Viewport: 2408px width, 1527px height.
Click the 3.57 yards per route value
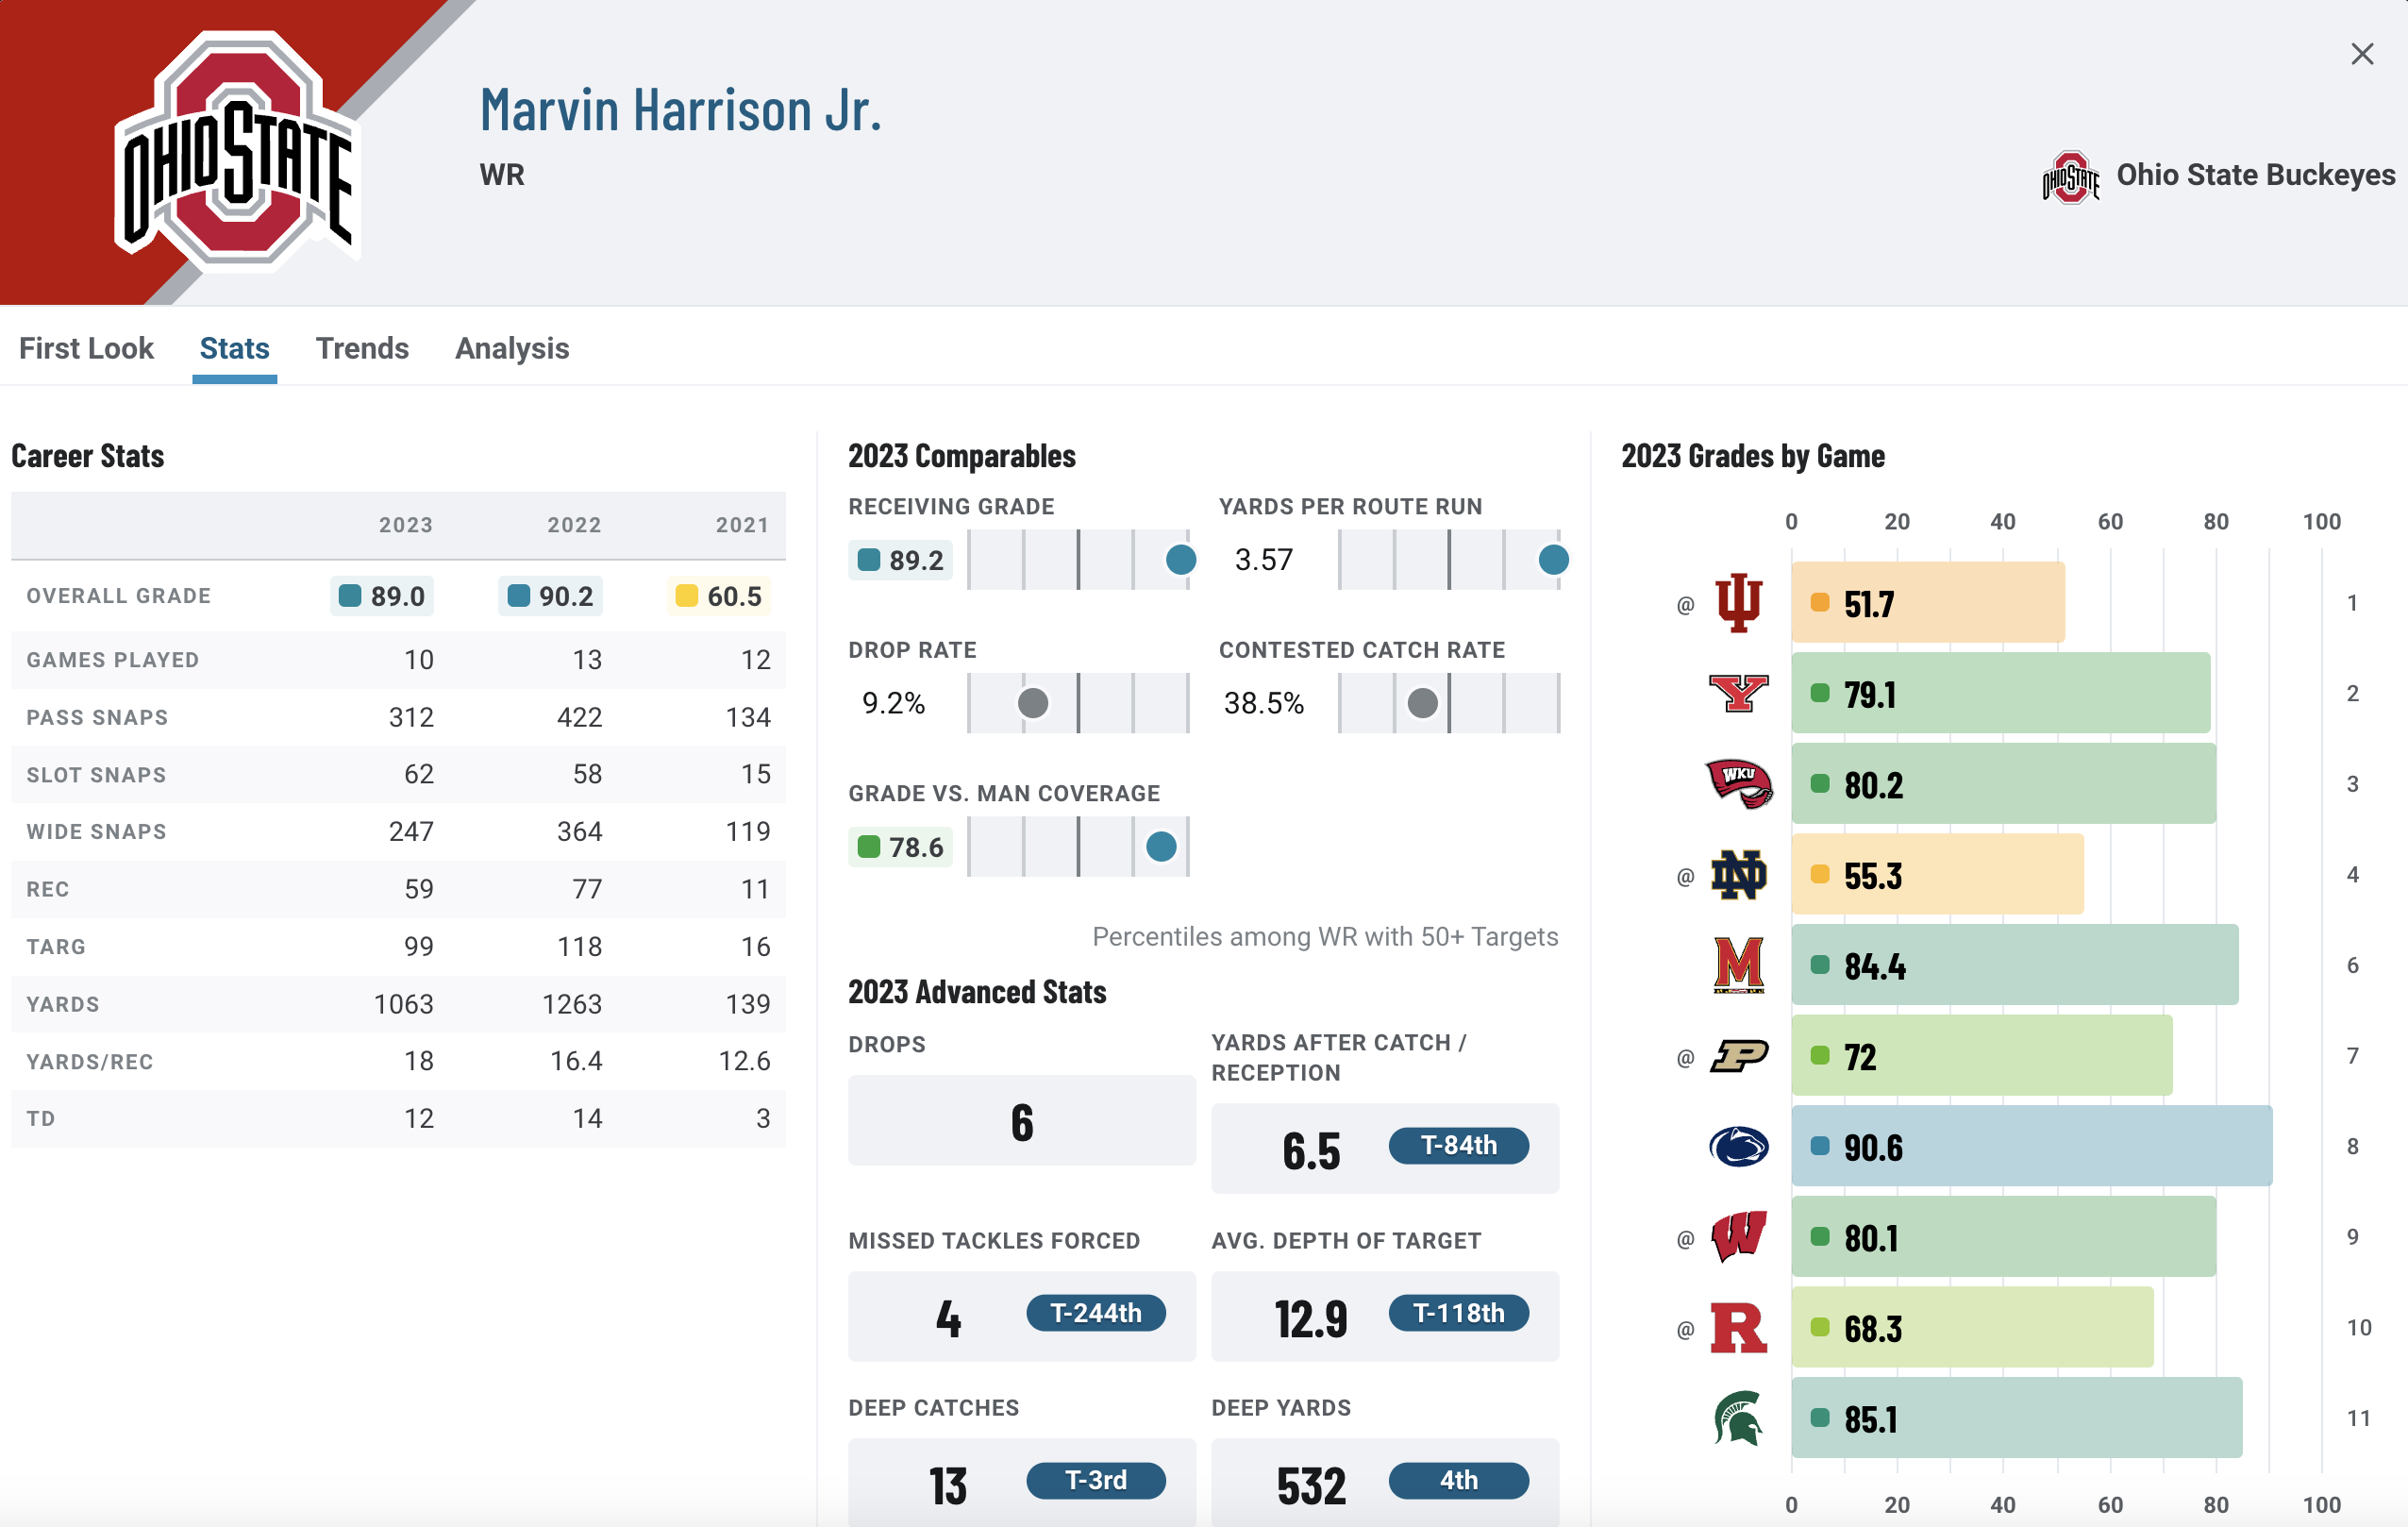tap(1263, 560)
